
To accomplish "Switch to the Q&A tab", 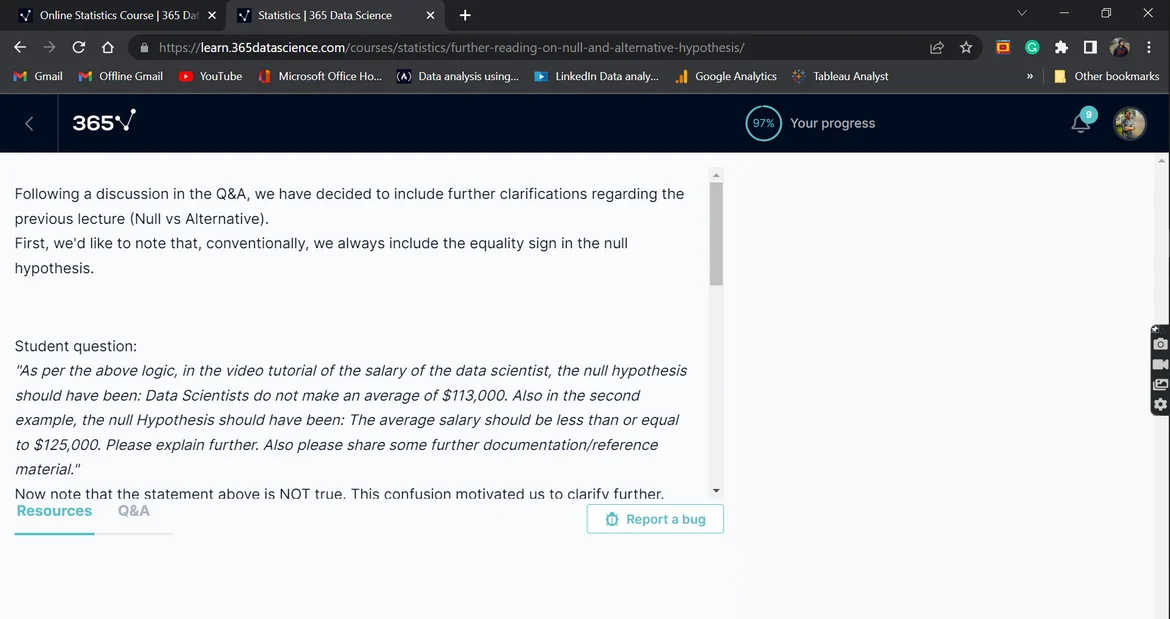I will point(133,511).
